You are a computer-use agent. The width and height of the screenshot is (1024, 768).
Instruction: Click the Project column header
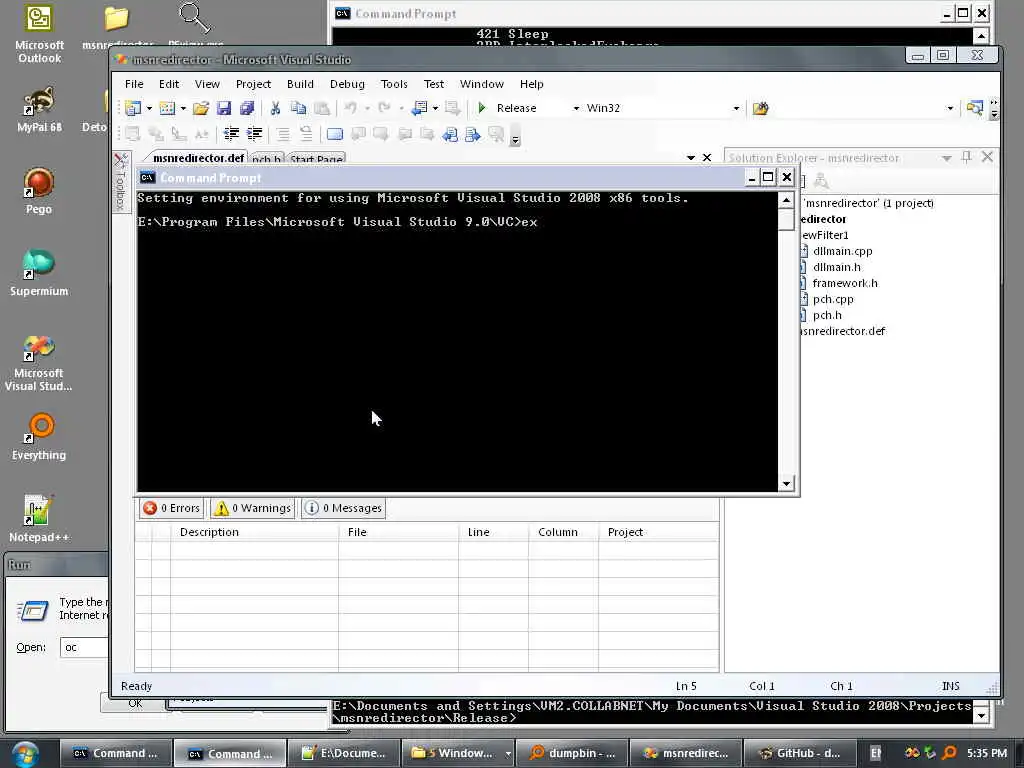point(658,532)
